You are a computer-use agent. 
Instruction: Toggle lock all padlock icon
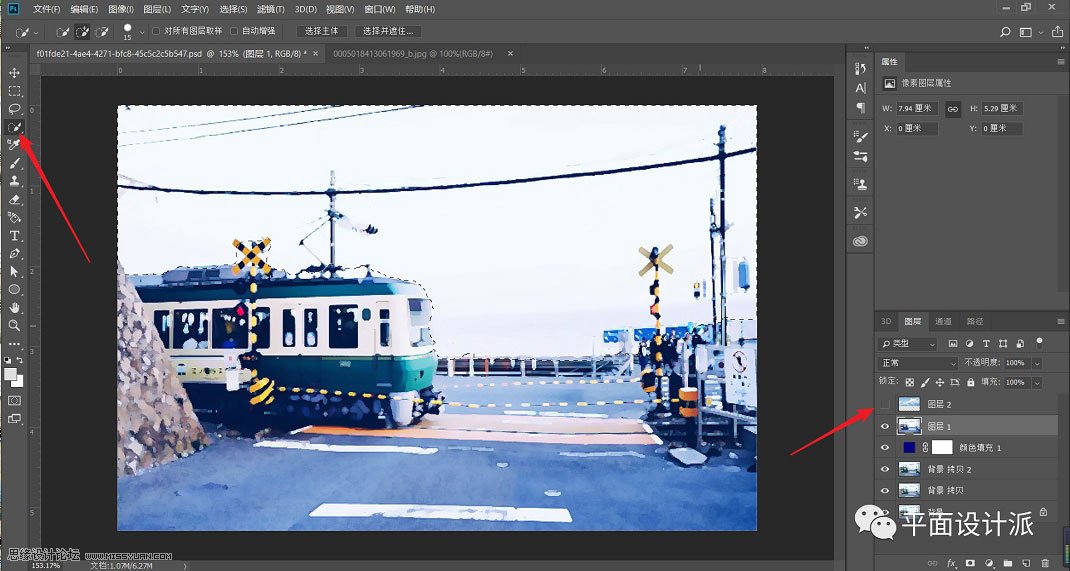click(971, 383)
